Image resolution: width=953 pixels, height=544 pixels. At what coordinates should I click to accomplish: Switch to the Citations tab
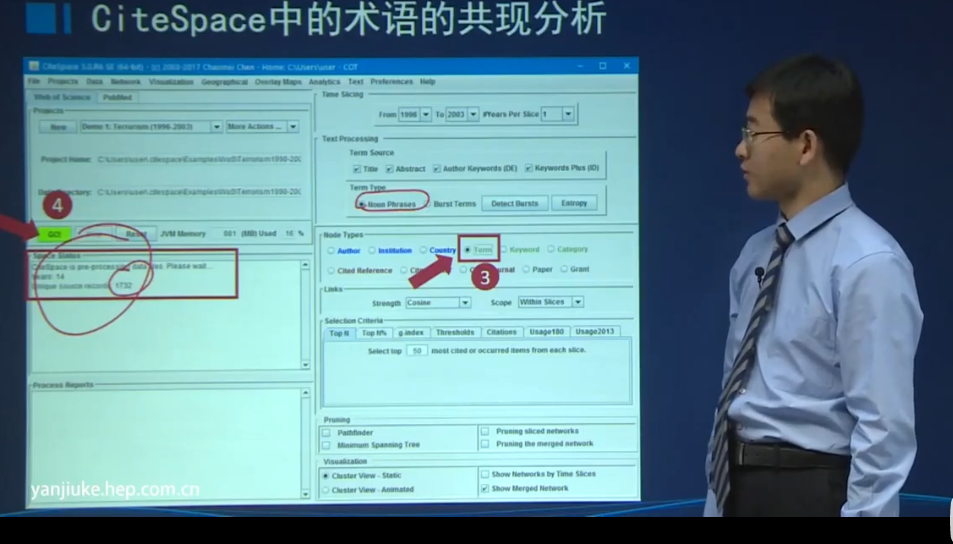[x=501, y=332]
